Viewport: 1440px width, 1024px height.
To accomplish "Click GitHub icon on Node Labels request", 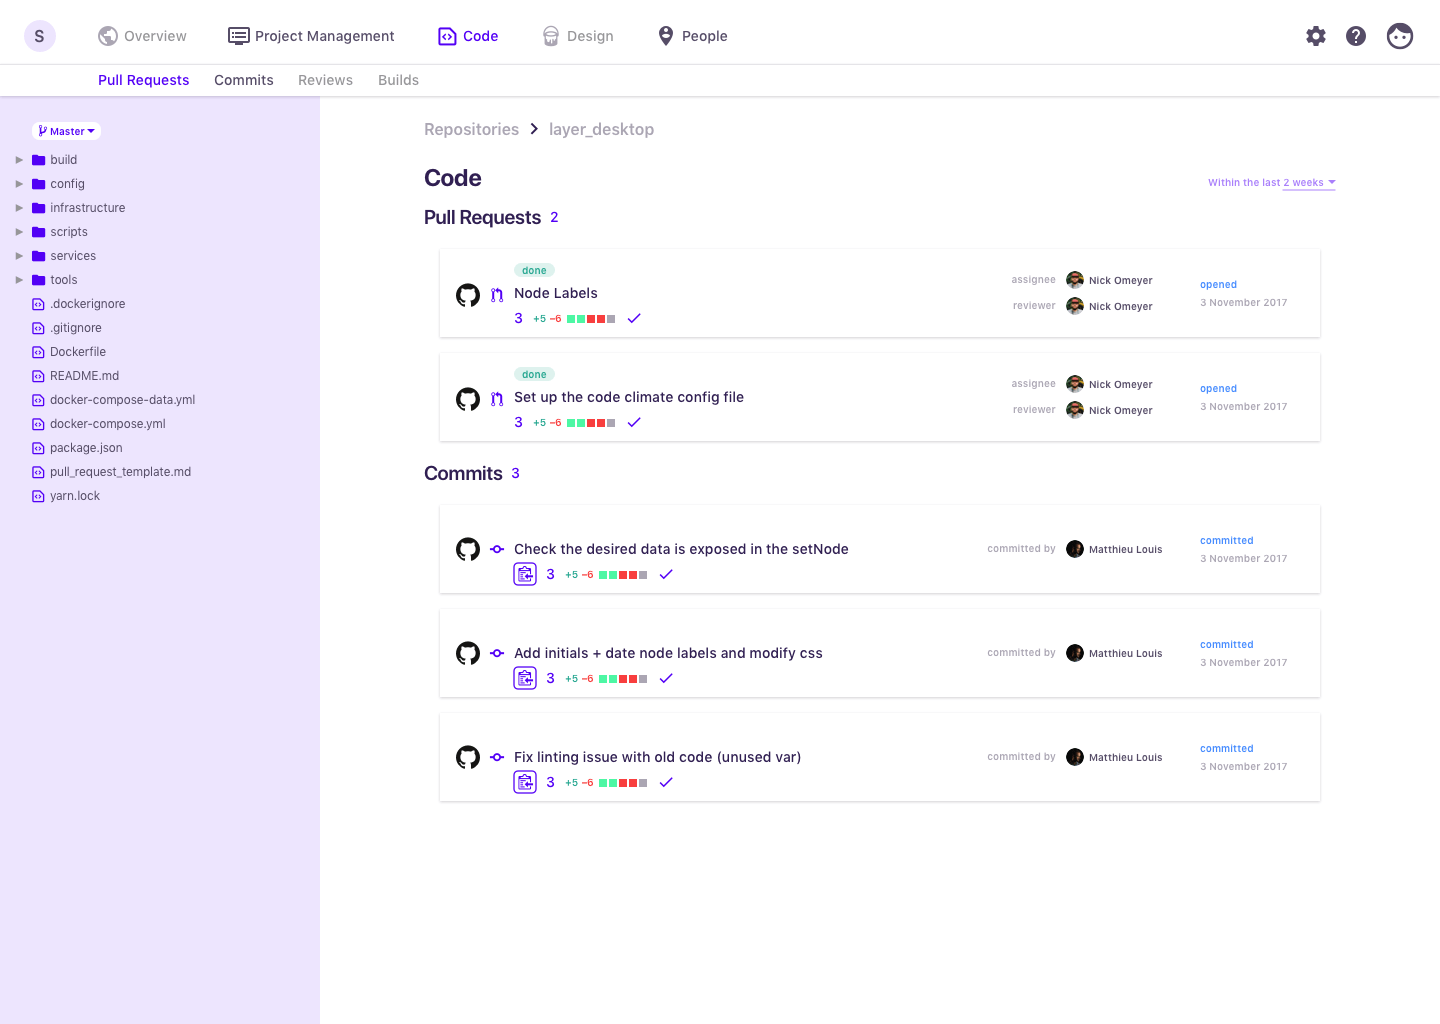I will [x=468, y=295].
